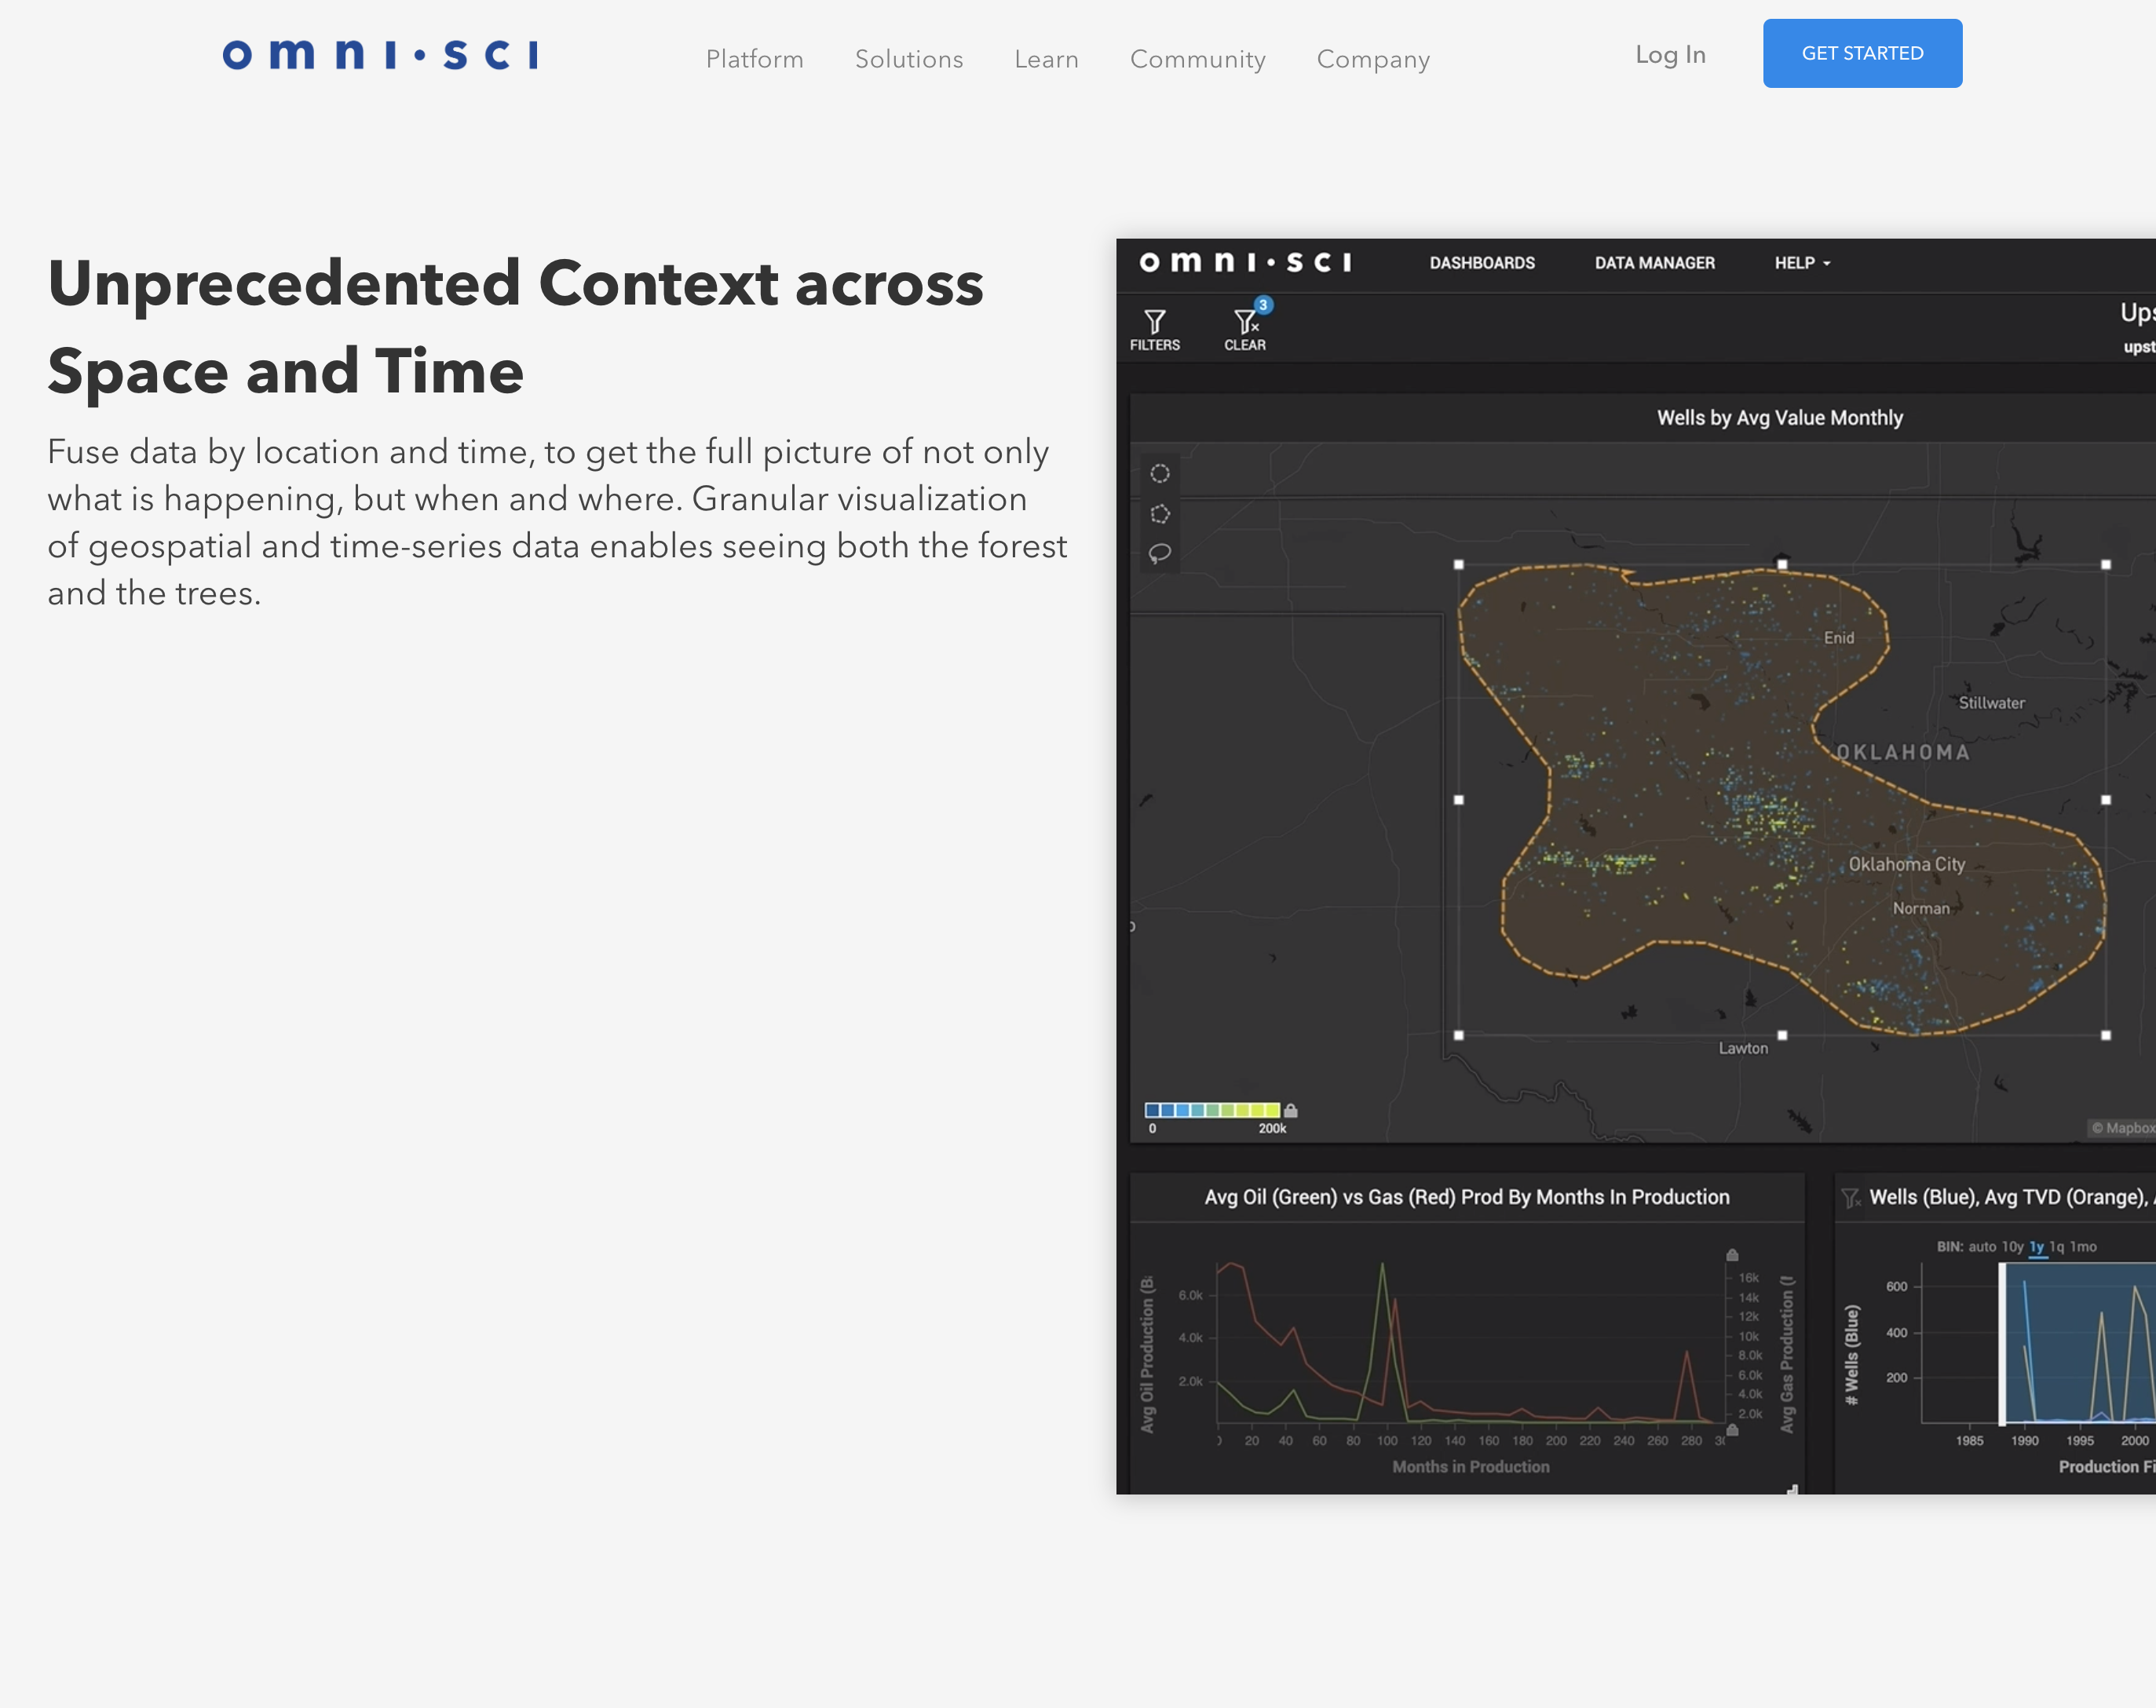The image size is (2156, 1708).
Task: Select the lasso selection map tool
Action: point(1160,553)
